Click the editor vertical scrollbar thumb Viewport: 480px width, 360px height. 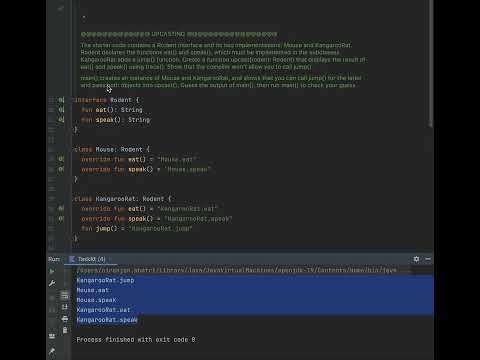point(431,63)
